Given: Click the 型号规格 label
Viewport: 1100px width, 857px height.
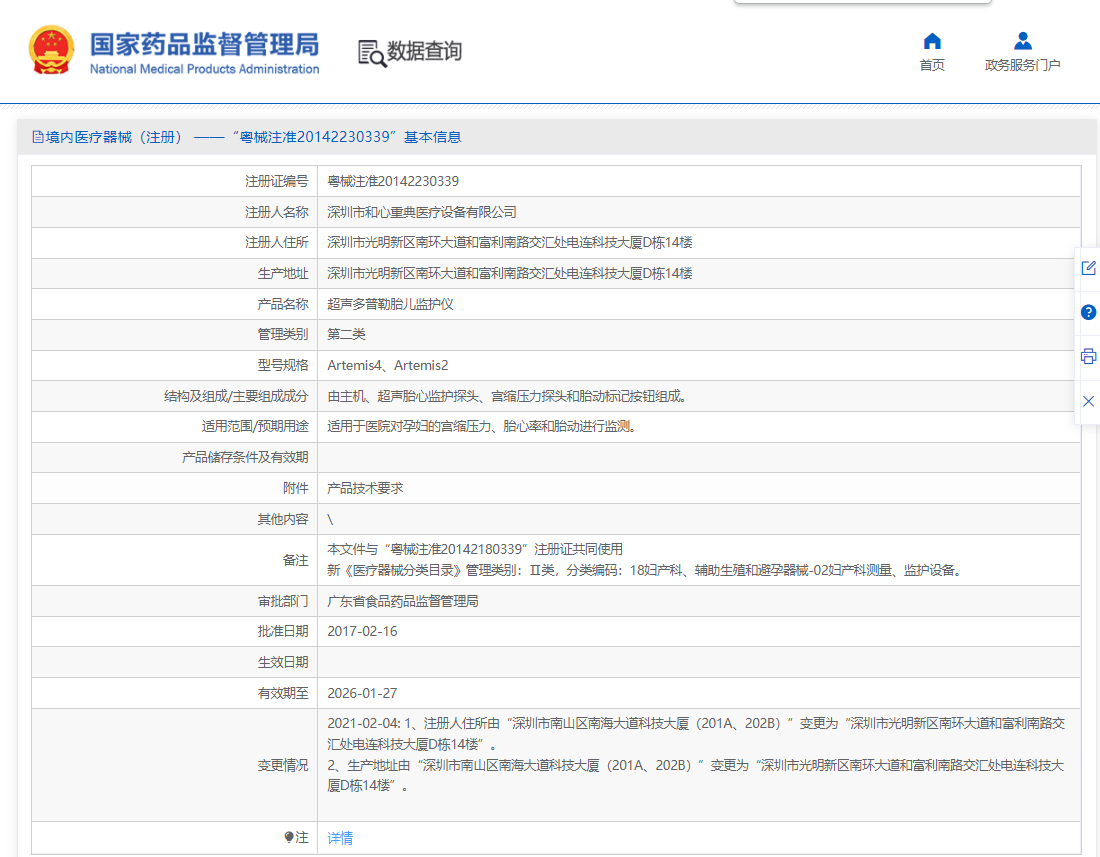Looking at the screenshot, I should pyautogui.click(x=283, y=365).
